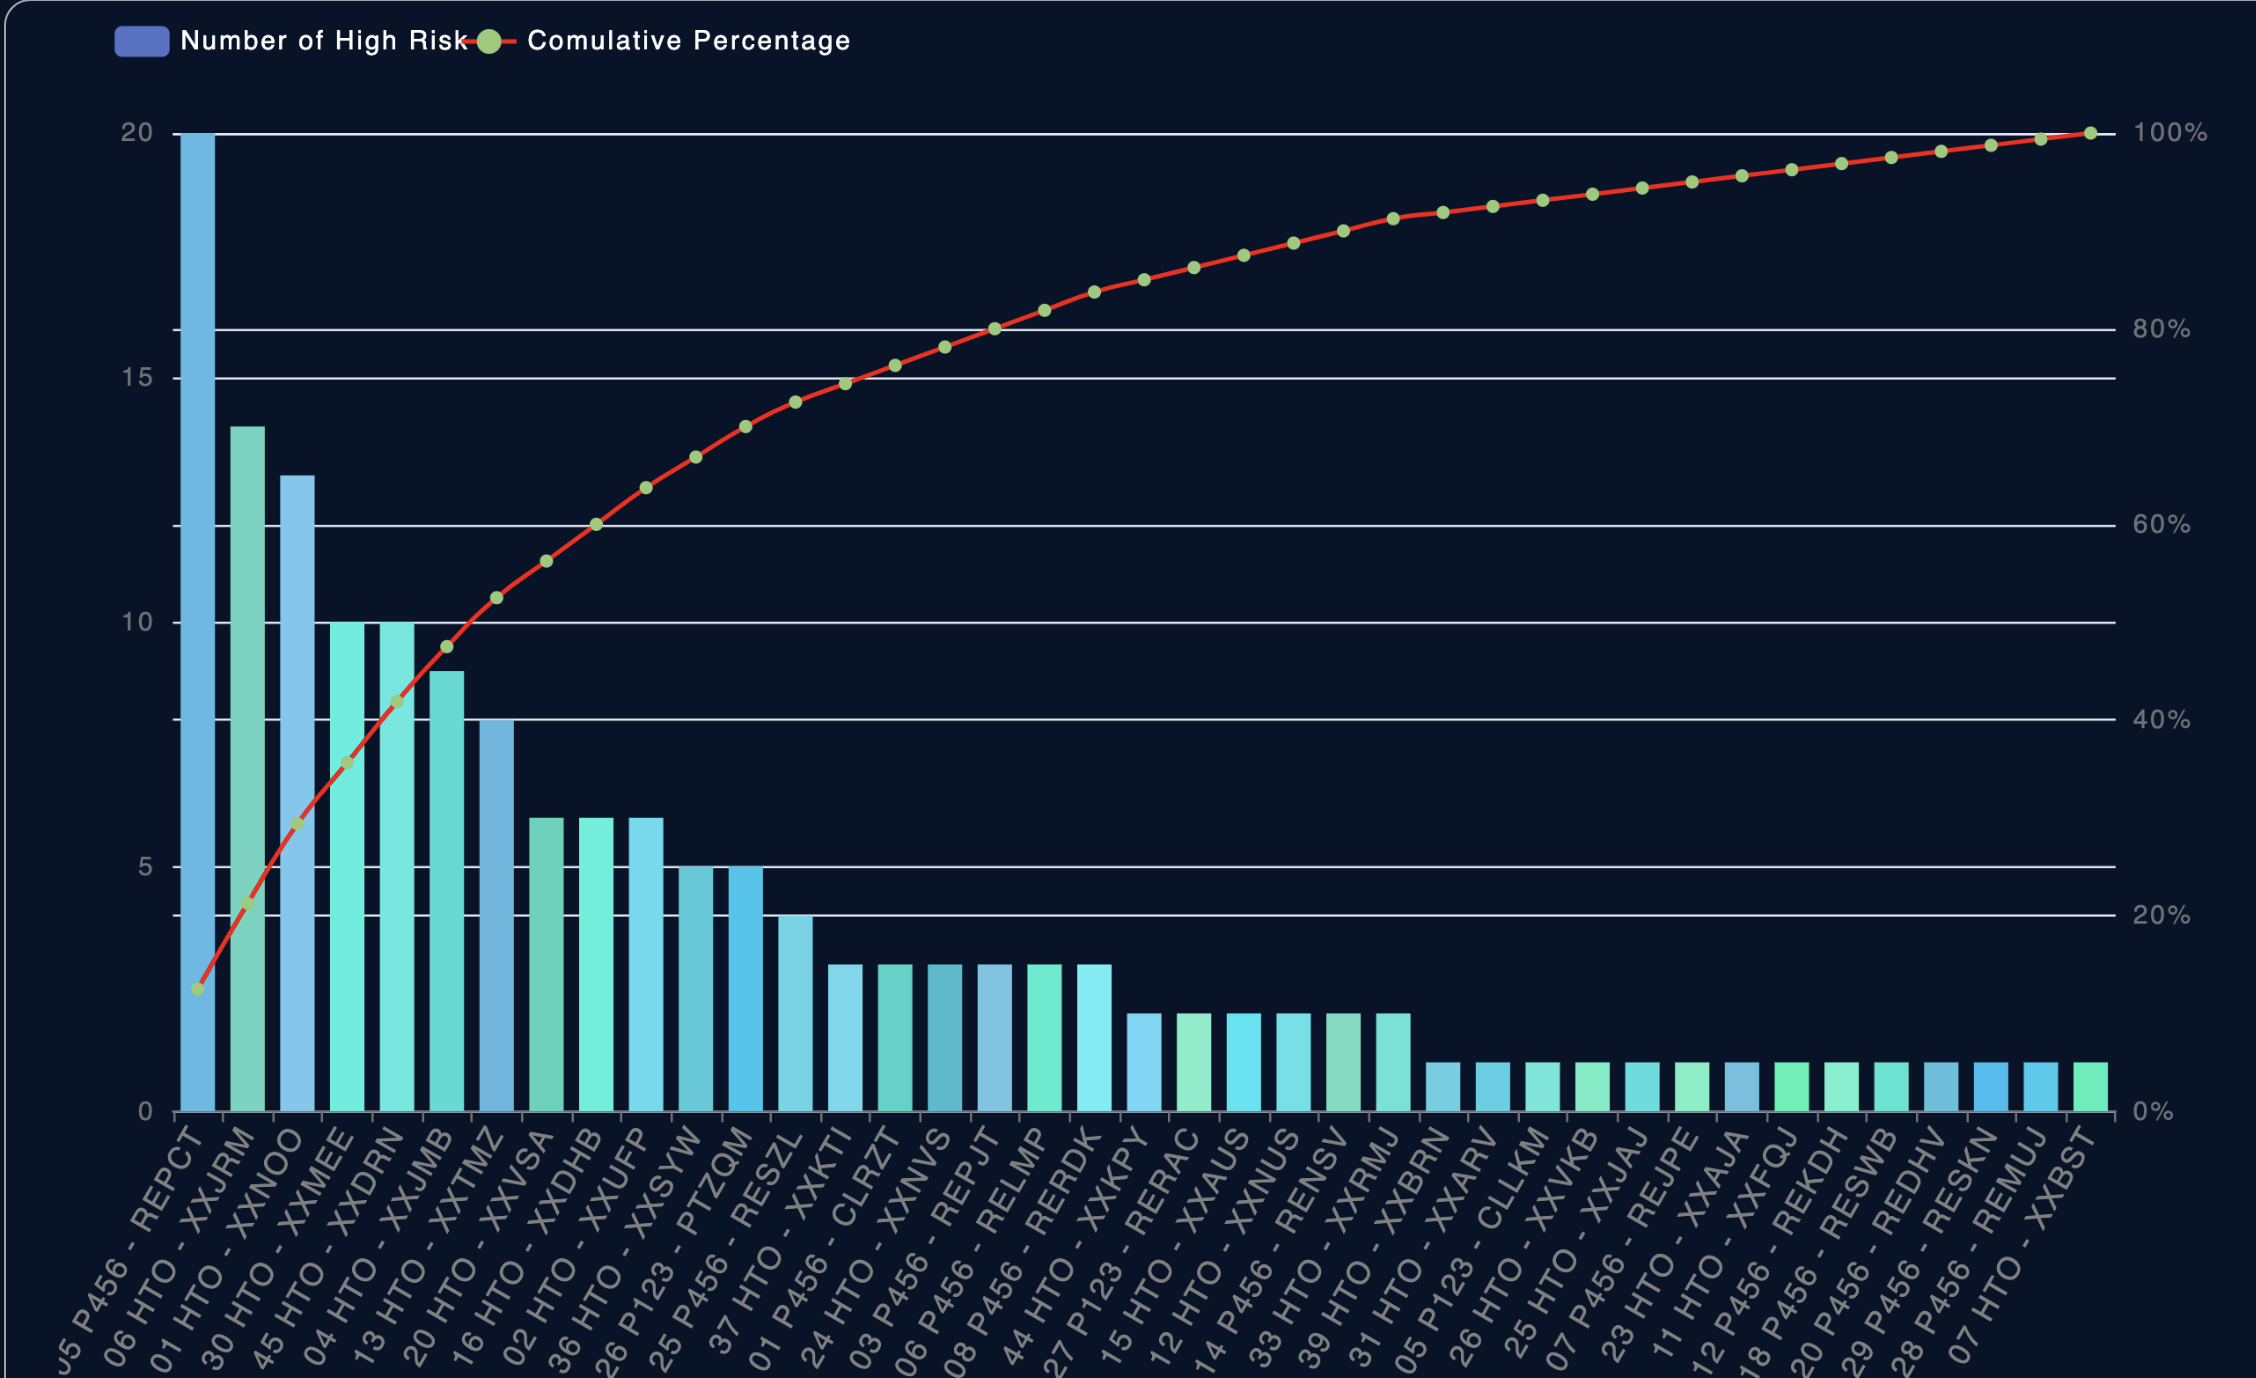Pick the bright blue 26 P123 - PTZQM bar
Image resolution: width=2256 pixels, height=1378 pixels.
[746, 988]
